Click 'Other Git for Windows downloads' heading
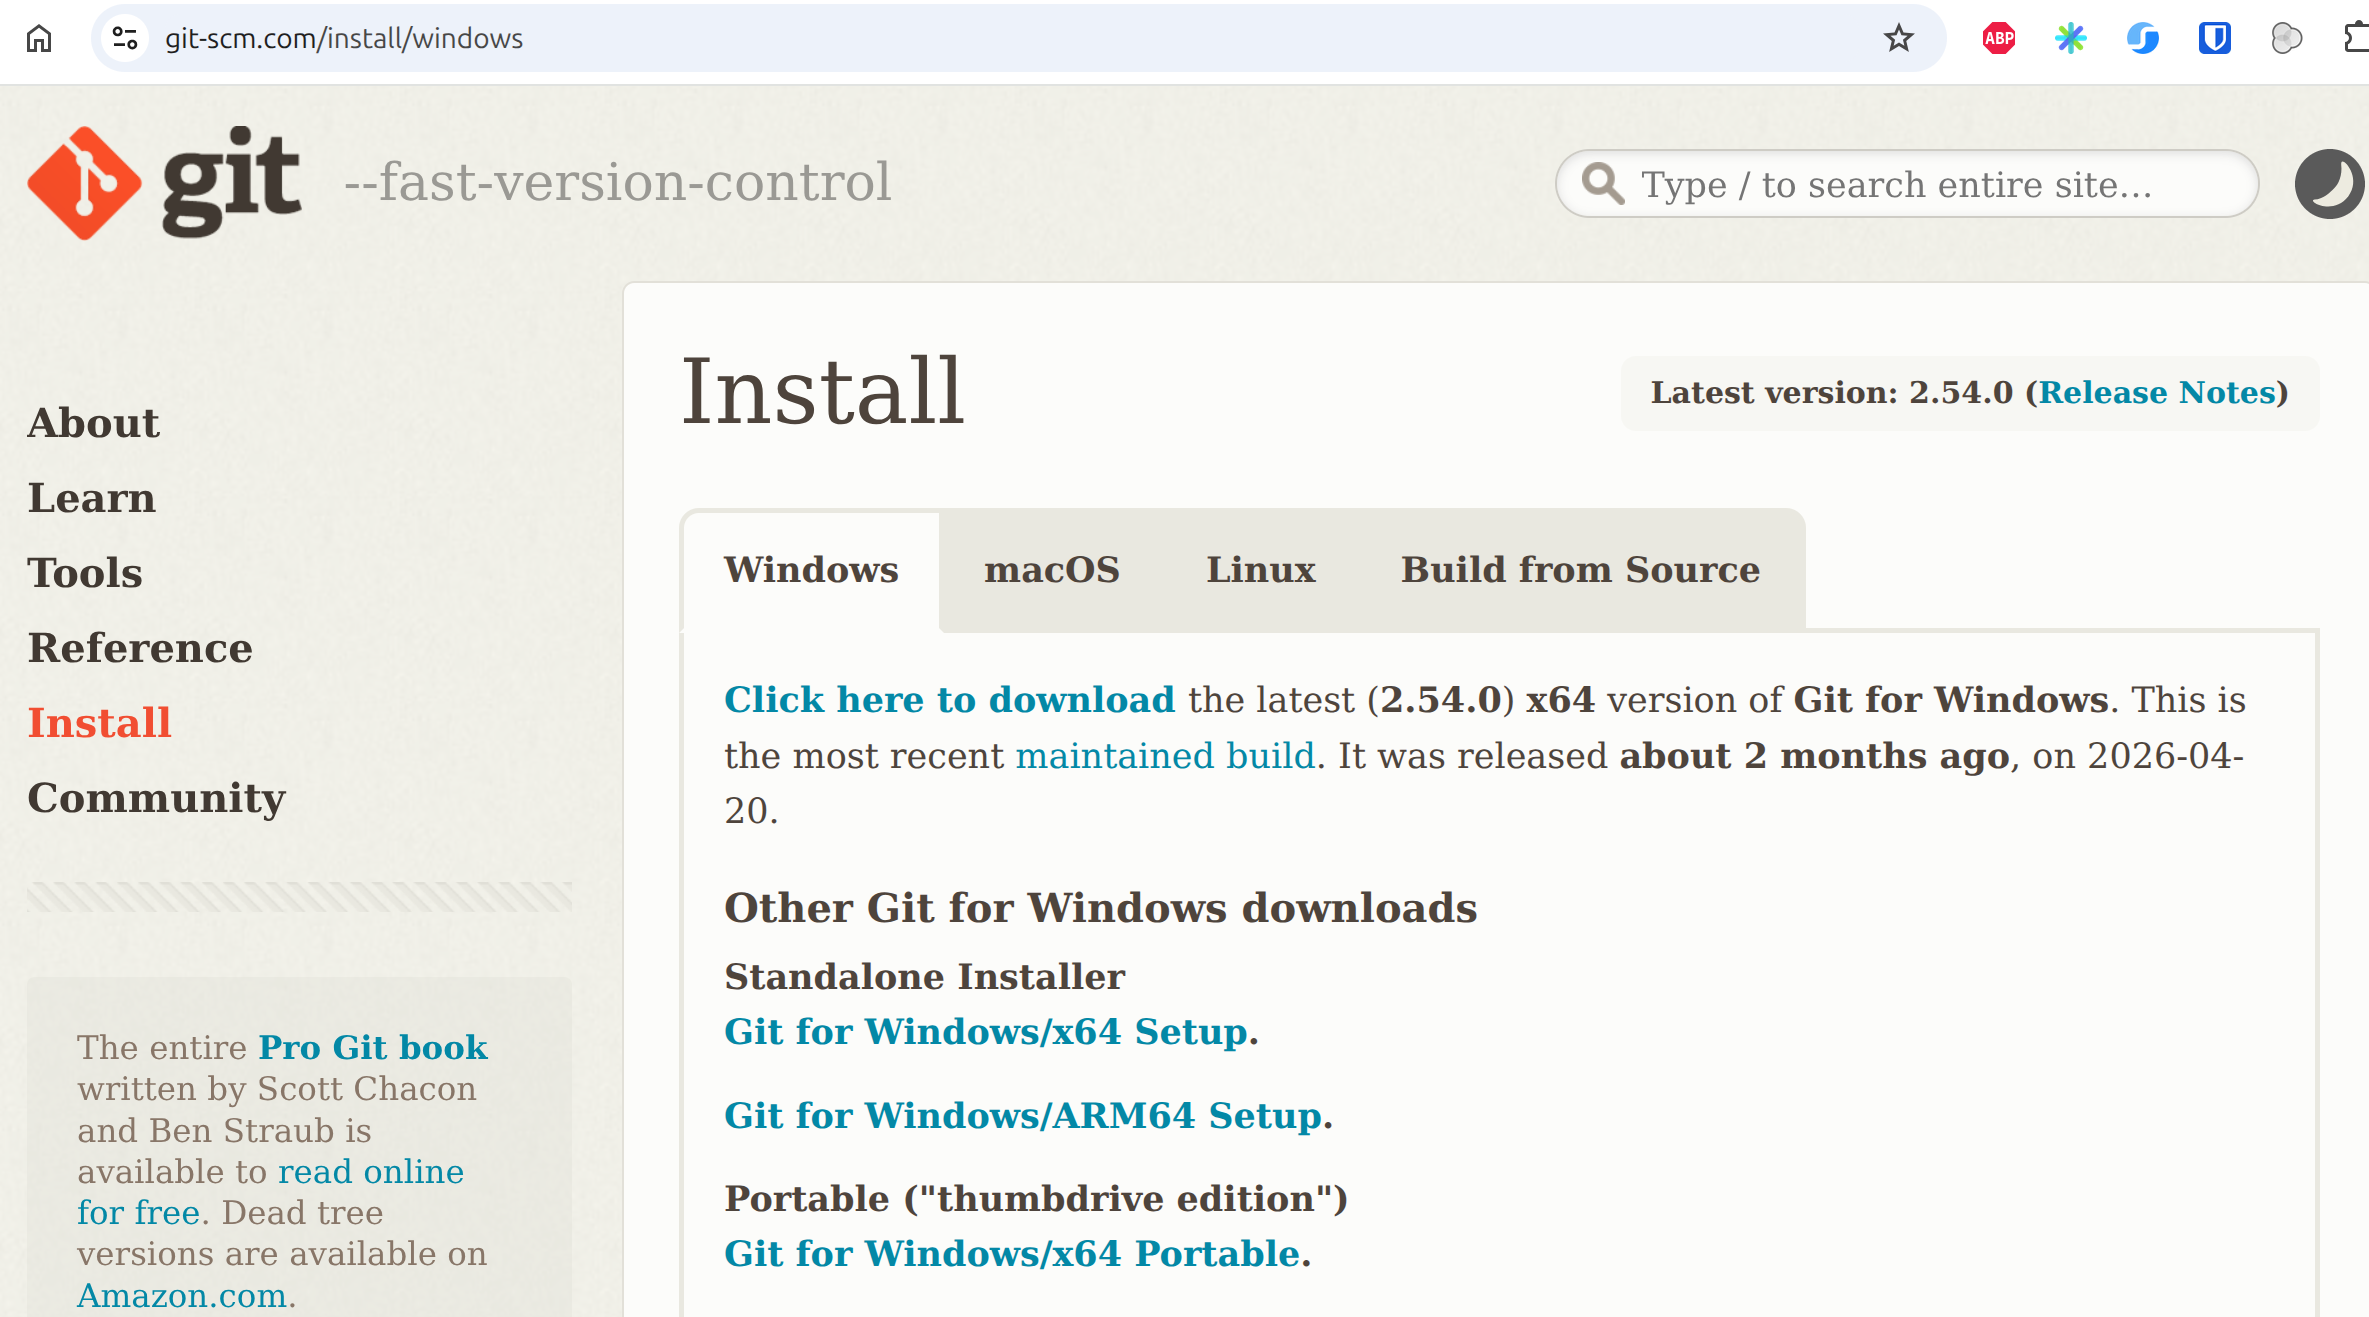 click(1101, 908)
